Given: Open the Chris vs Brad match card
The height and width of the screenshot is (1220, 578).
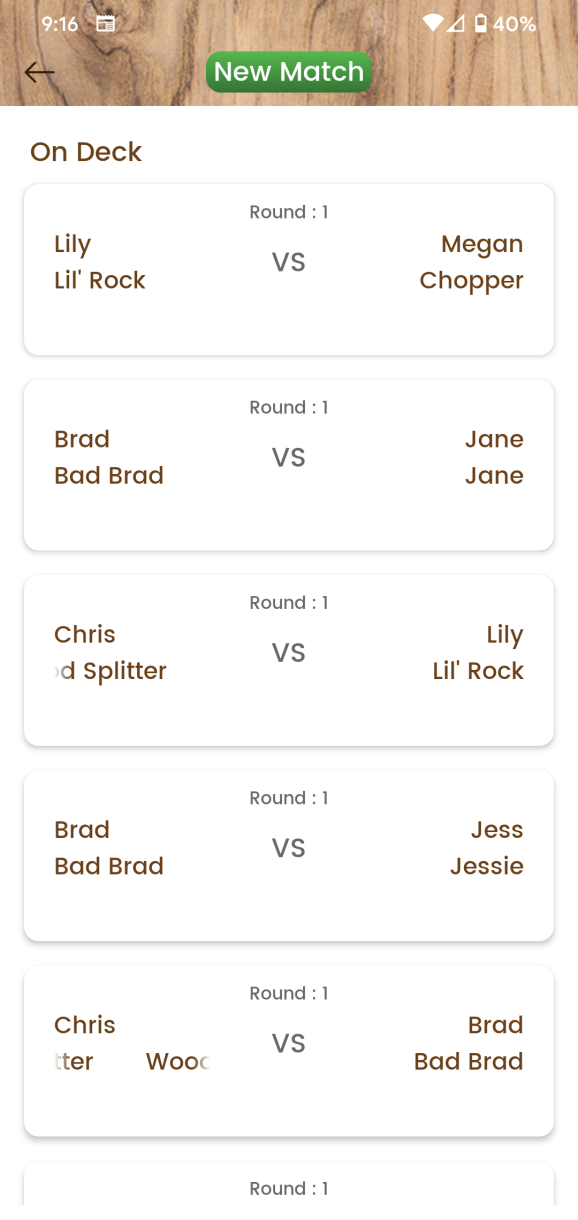Looking at the screenshot, I should 289,1050.
